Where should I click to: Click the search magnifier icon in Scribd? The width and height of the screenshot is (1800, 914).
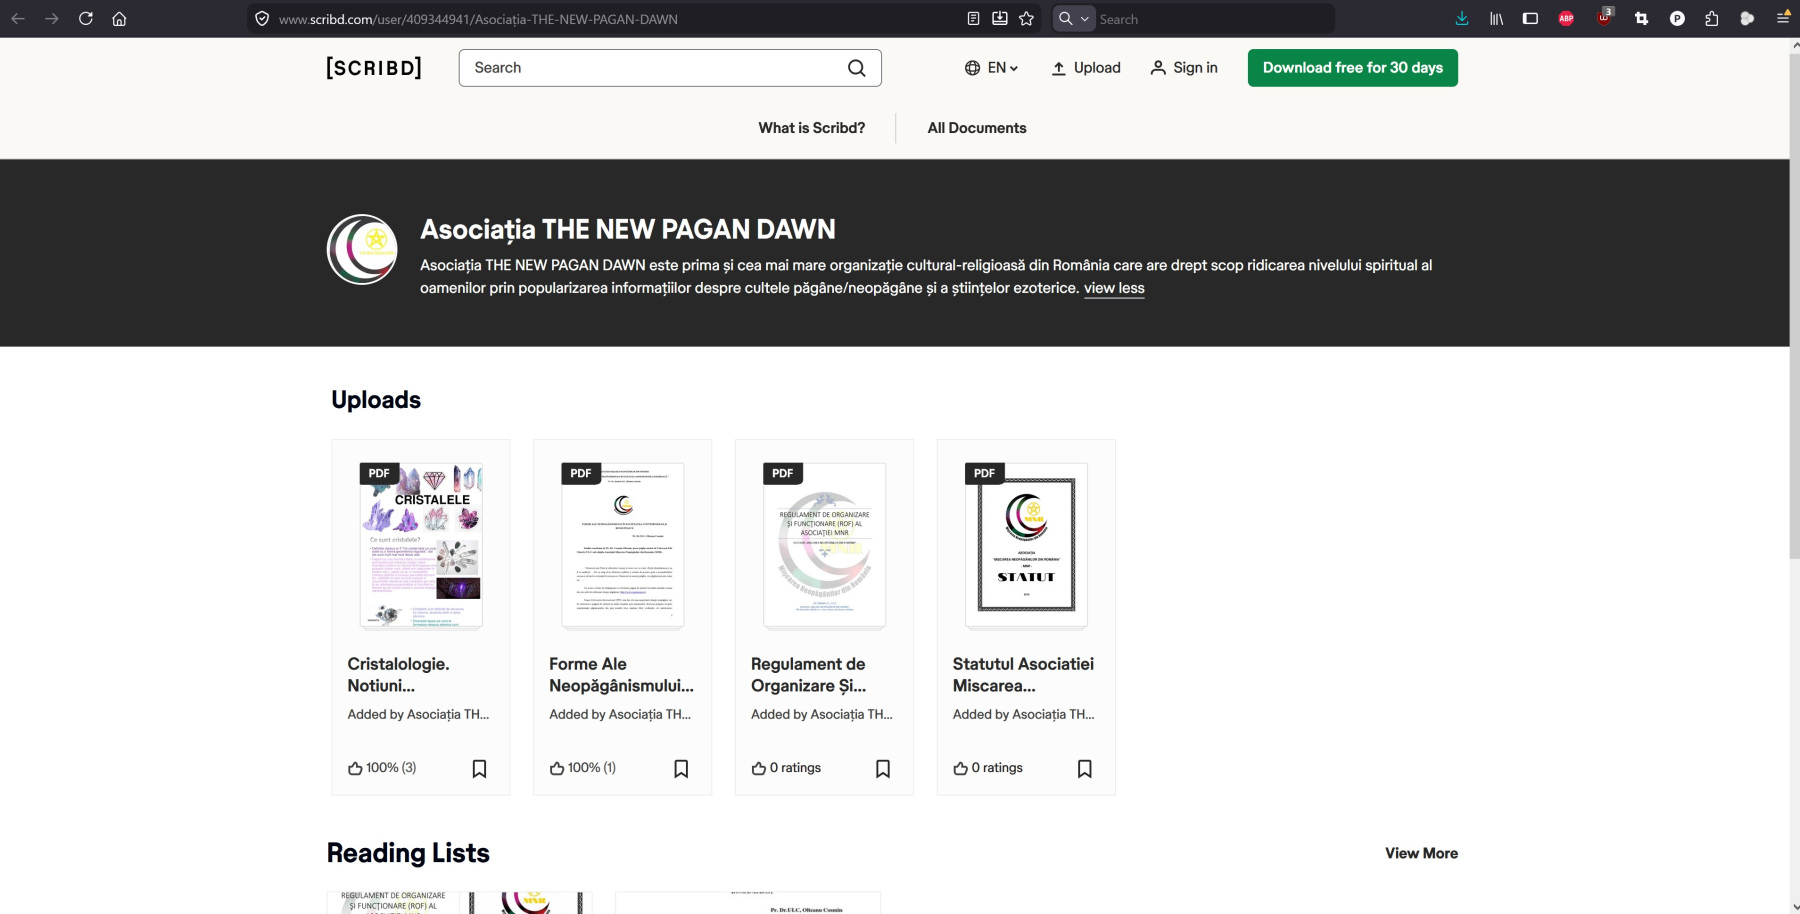point(856,68)
